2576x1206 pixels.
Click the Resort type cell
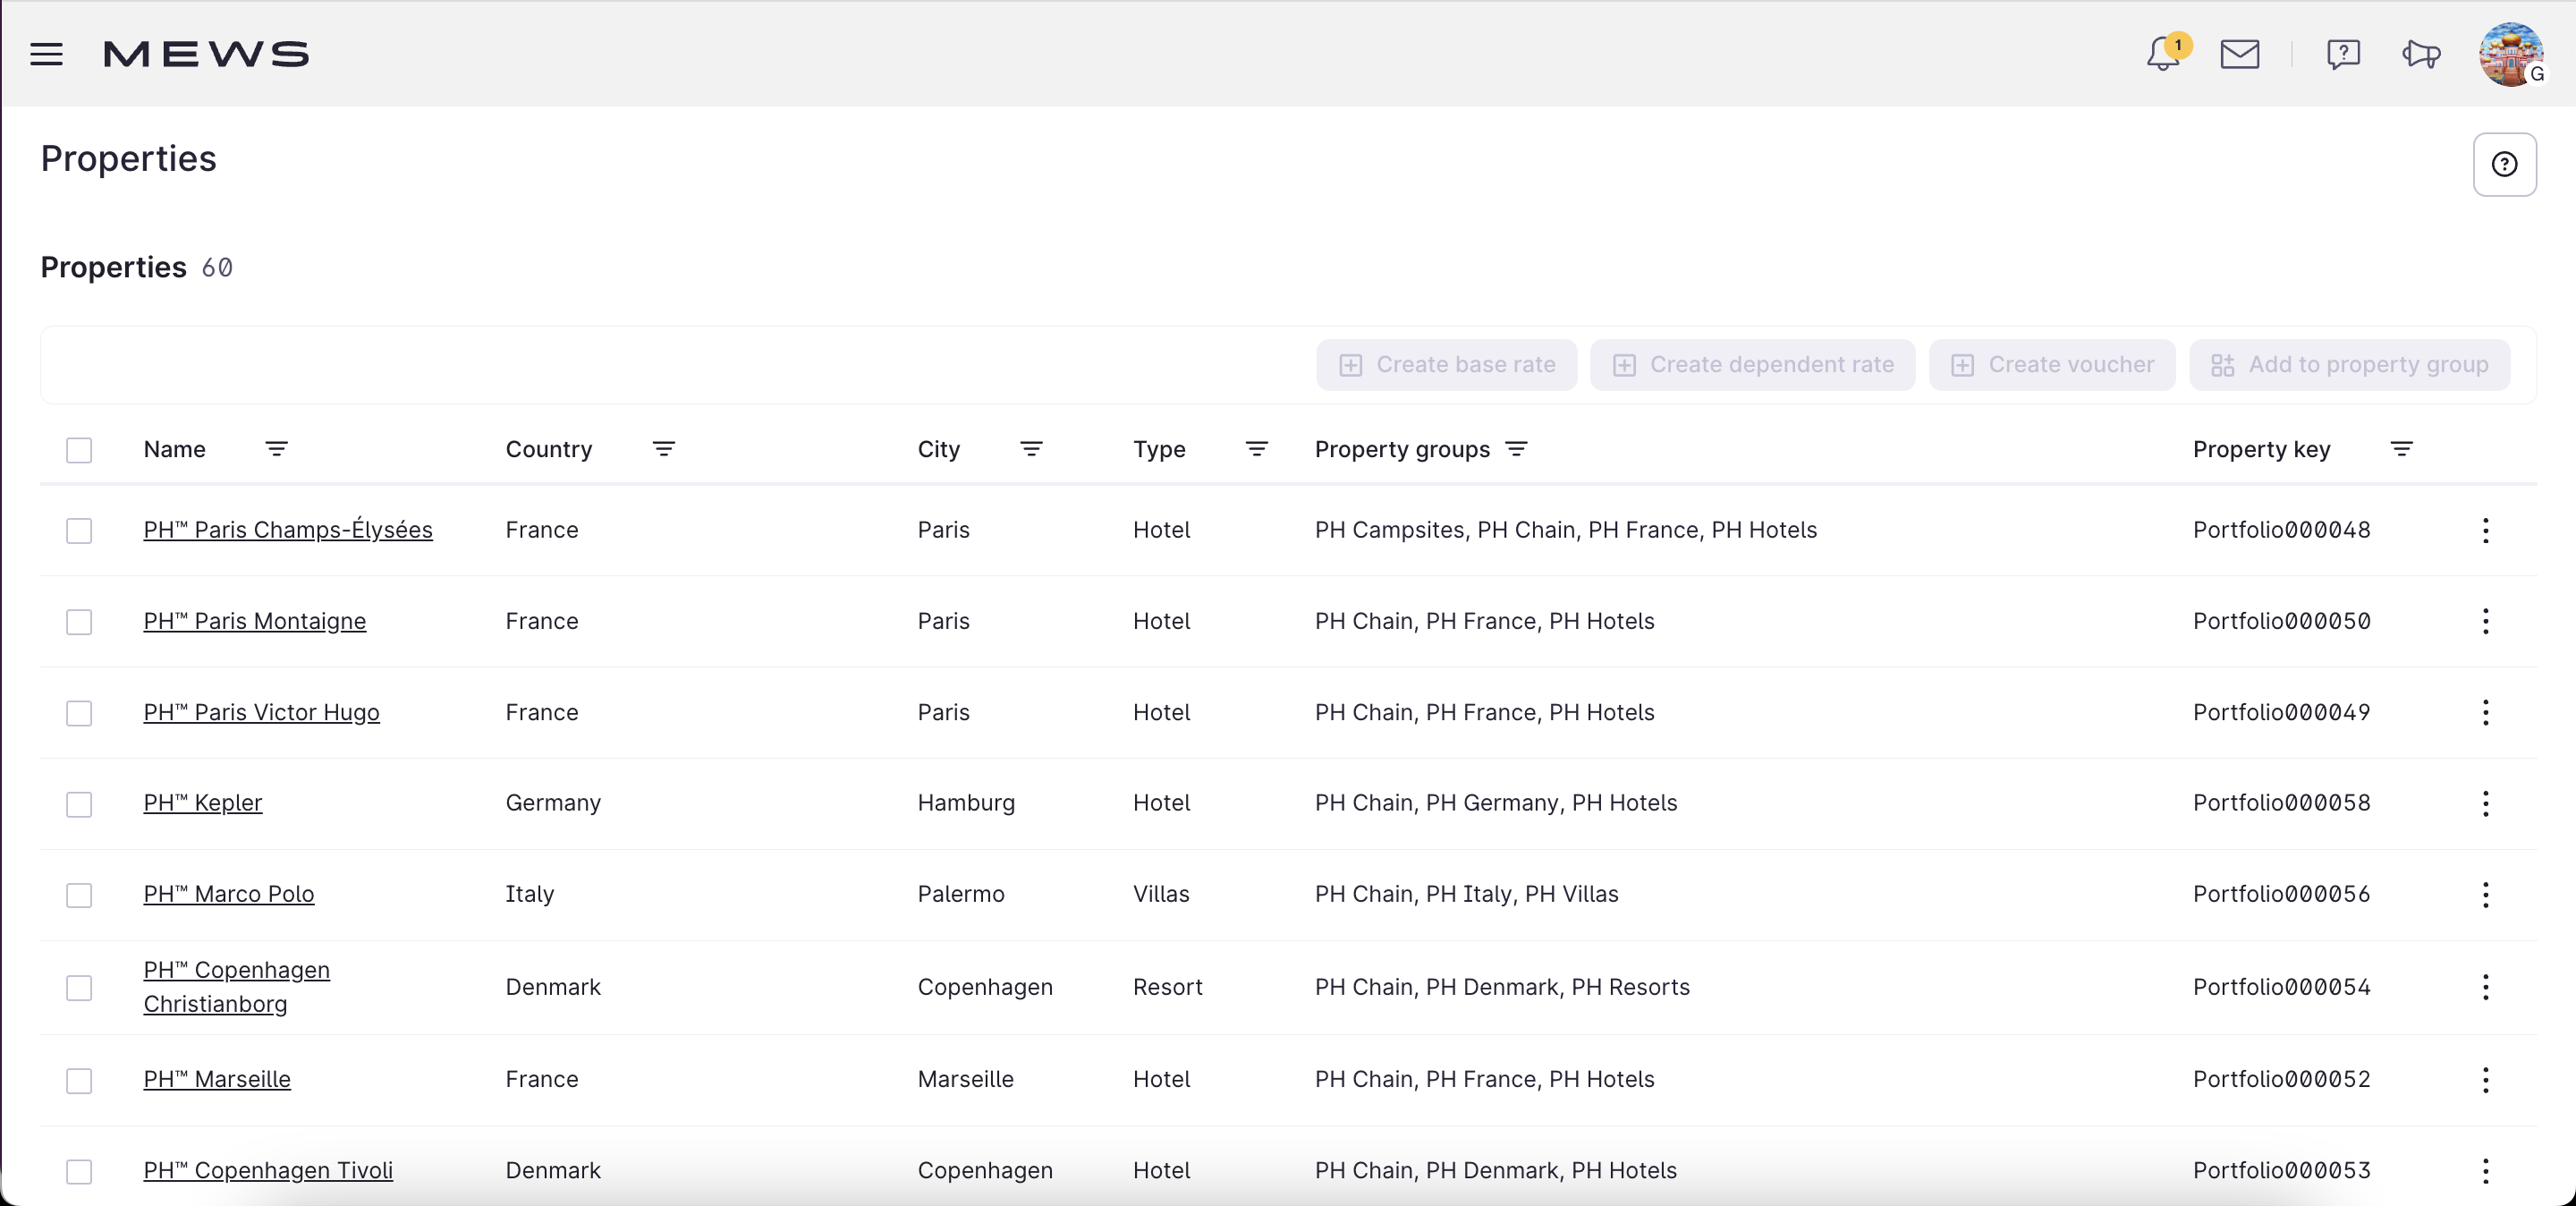1168,987
